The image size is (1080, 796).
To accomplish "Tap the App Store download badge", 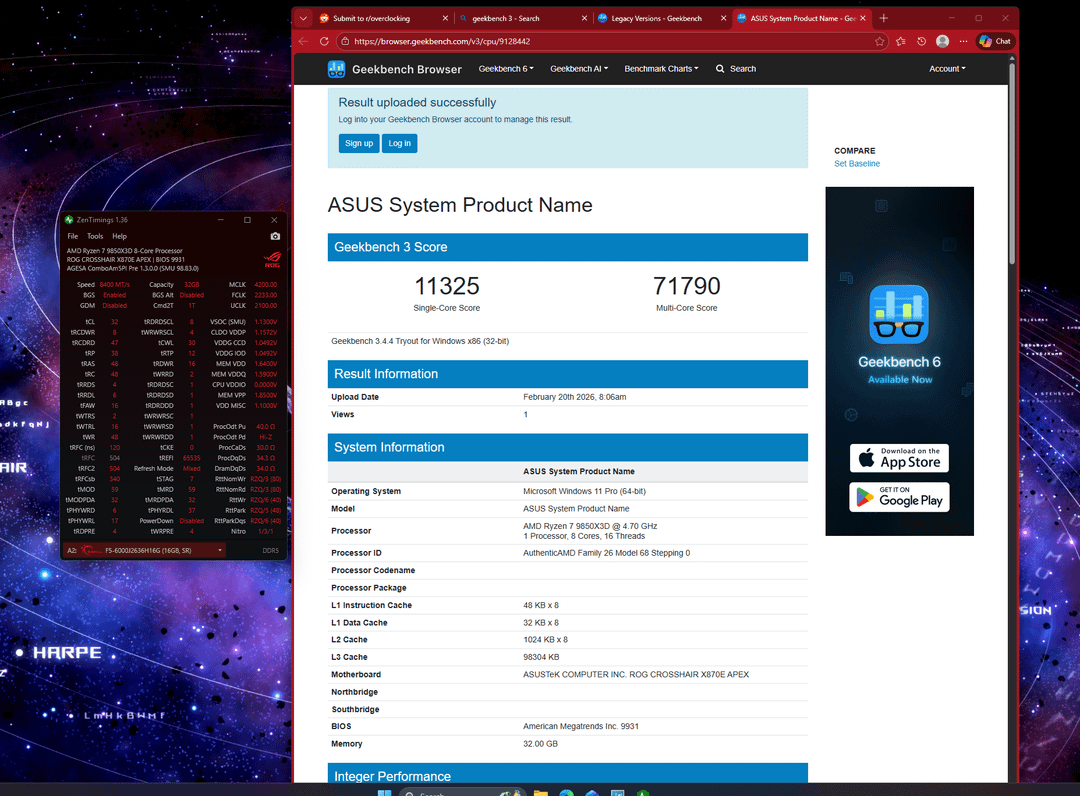I will 899,458.
